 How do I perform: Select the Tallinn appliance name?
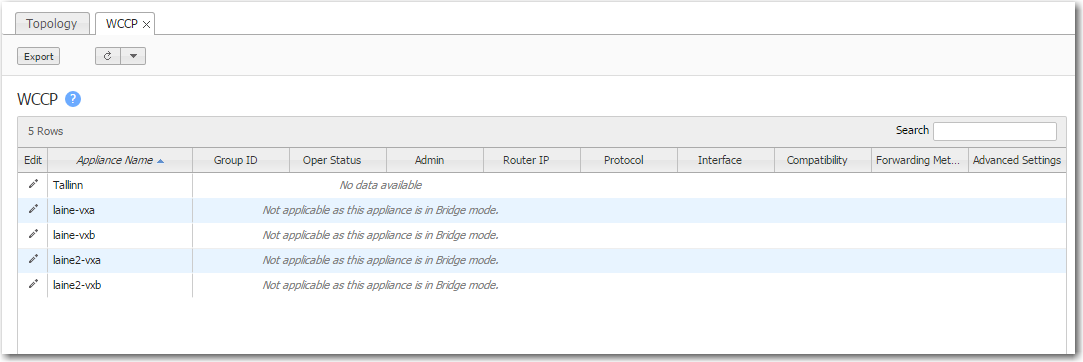[x=68, y=185]
